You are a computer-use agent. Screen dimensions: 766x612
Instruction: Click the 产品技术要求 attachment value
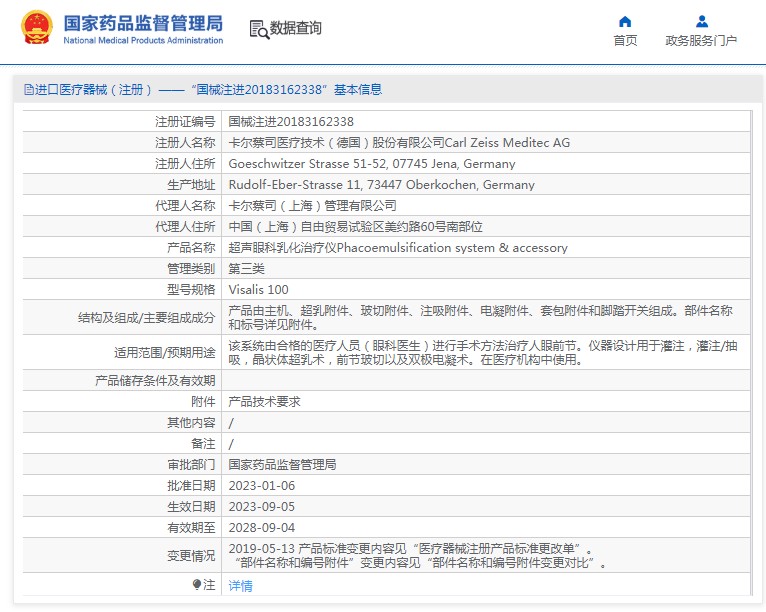click(x=264, y=401)
